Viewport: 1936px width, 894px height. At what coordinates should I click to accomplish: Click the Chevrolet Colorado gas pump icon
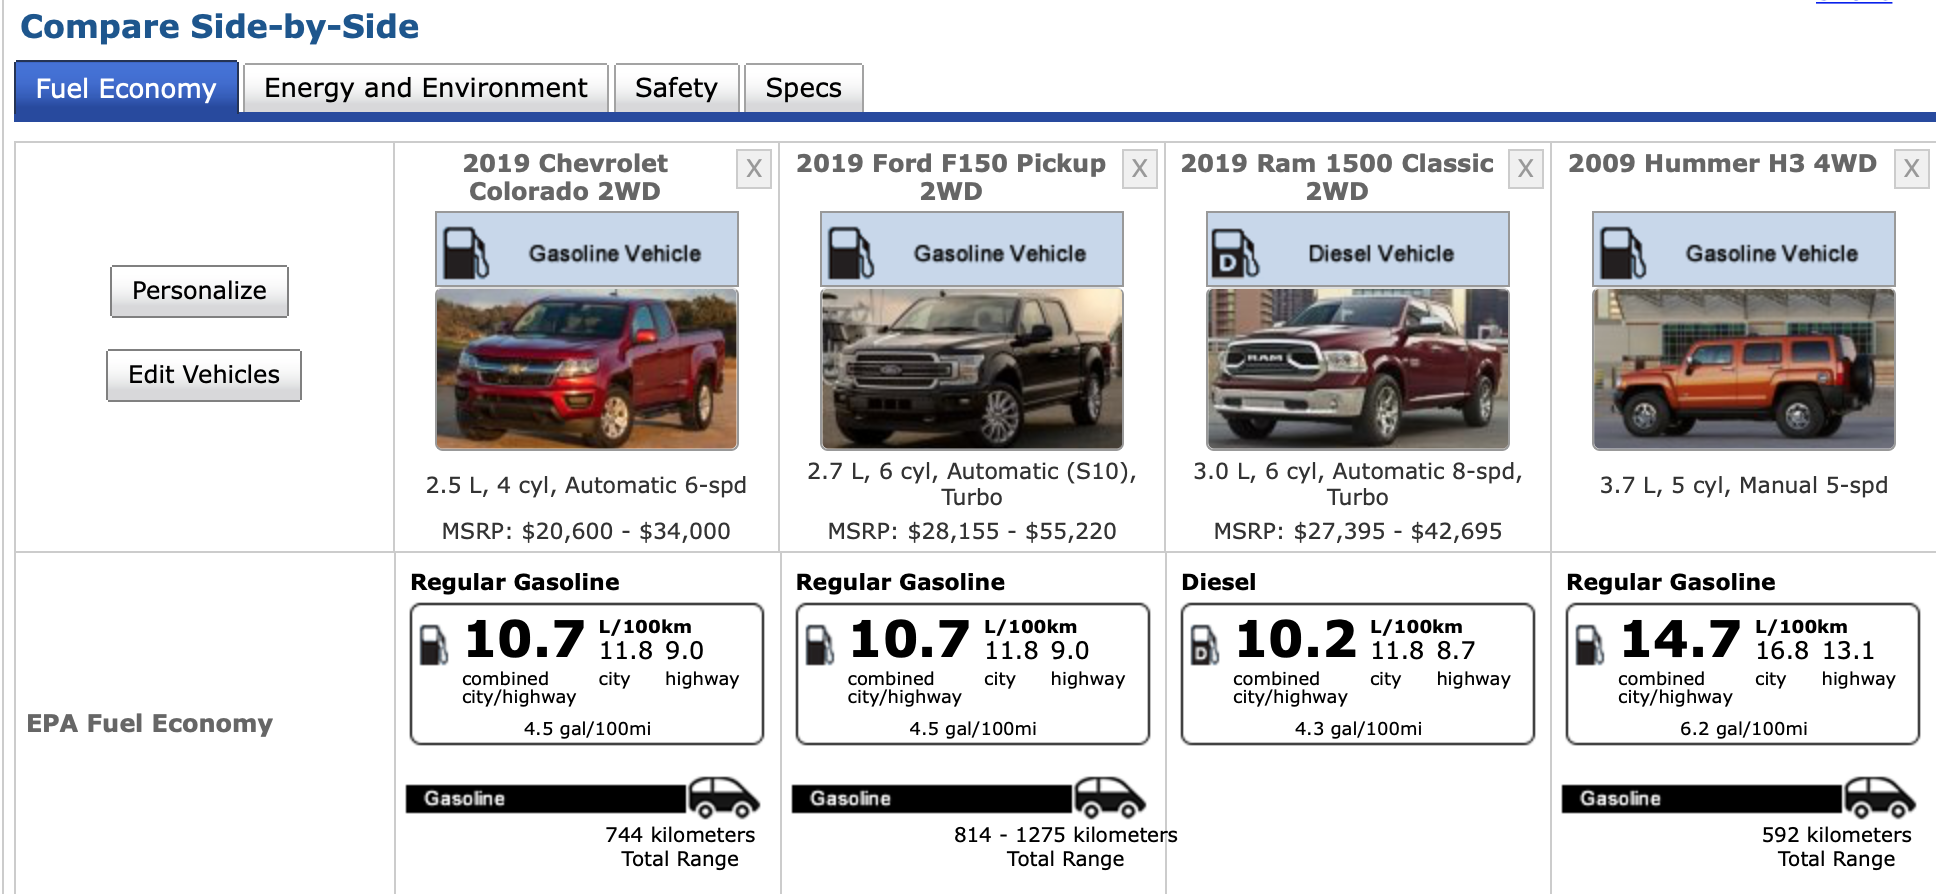pyautogui.click(x=466, y=253)
